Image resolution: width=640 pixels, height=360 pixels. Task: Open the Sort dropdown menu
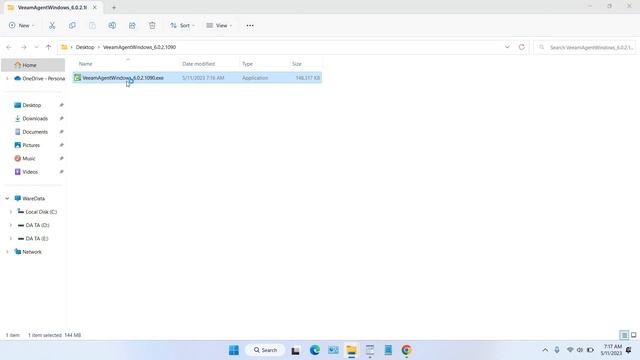(x=182, y=25)
